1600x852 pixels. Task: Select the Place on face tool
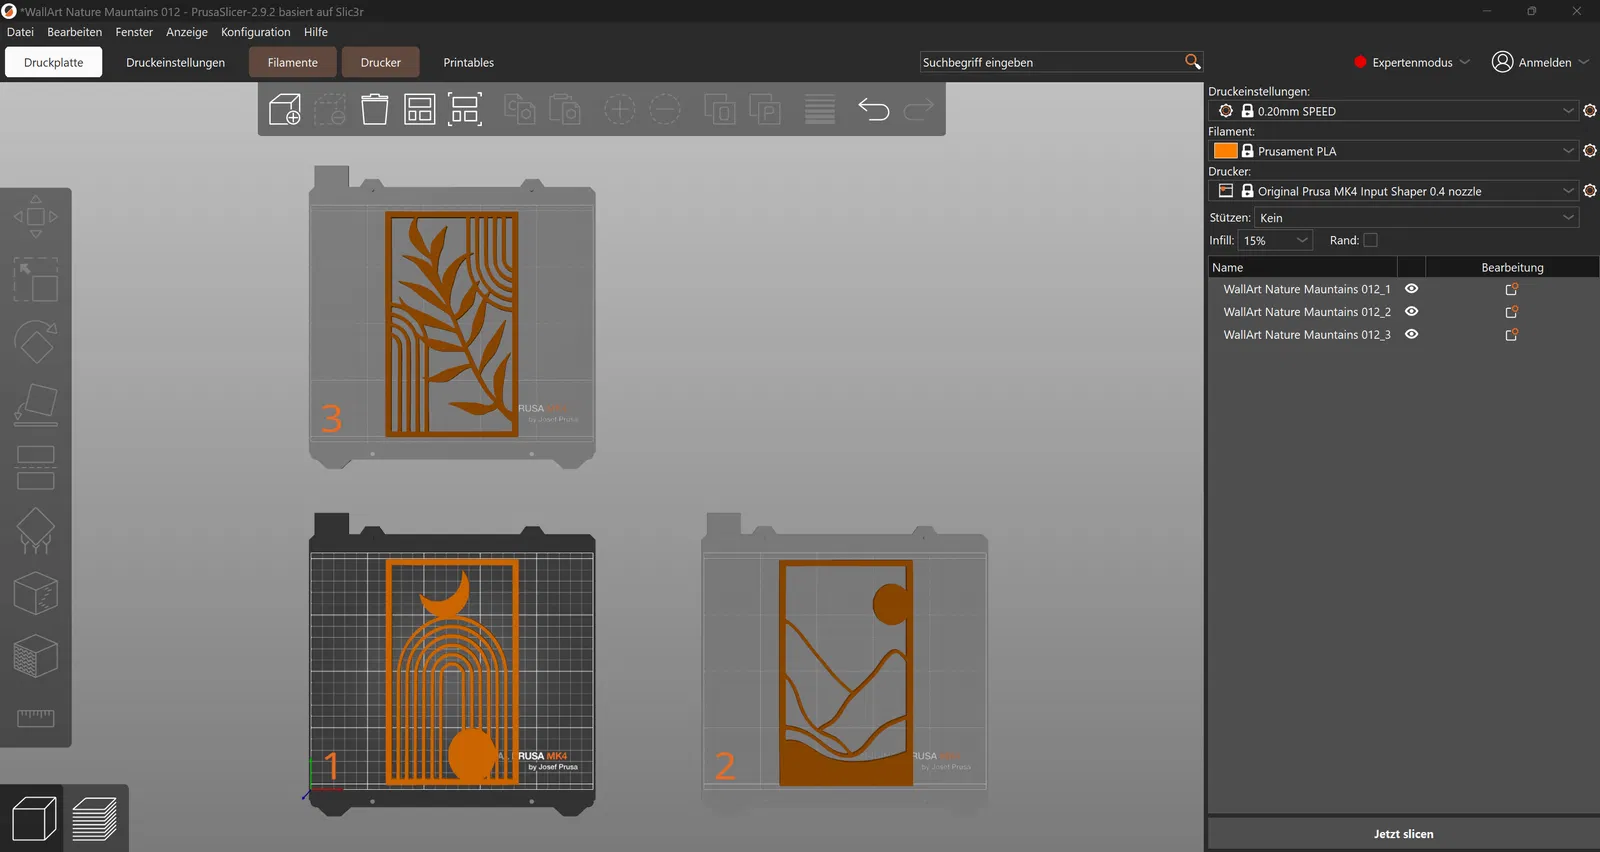point(35,405)
